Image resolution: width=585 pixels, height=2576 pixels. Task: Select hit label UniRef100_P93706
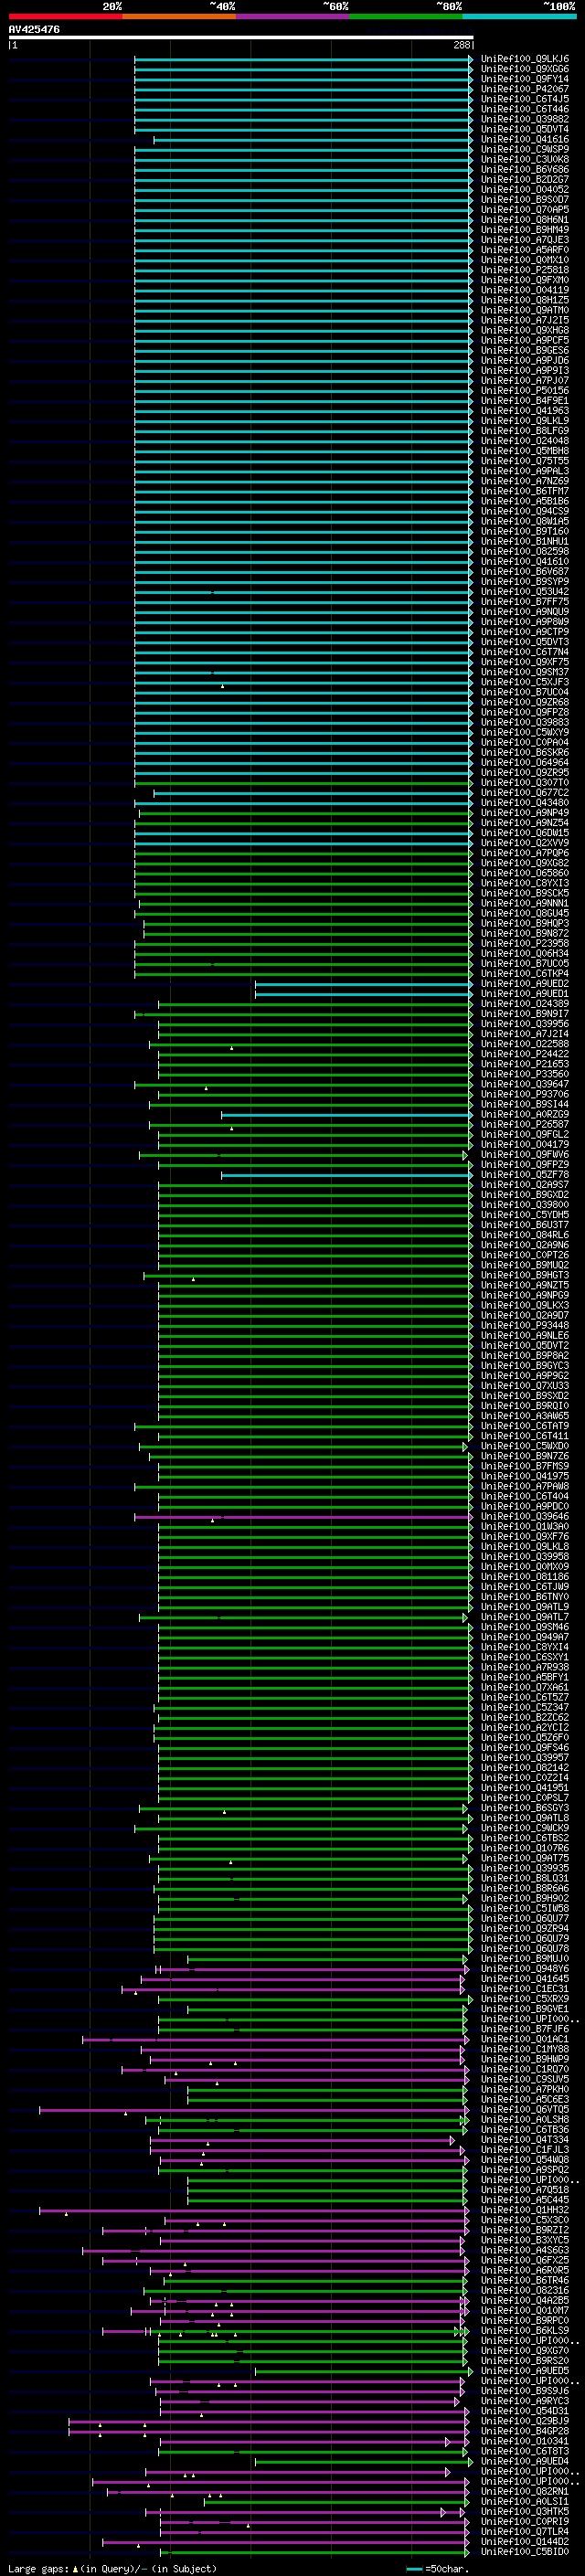[x=525, y=1094]
